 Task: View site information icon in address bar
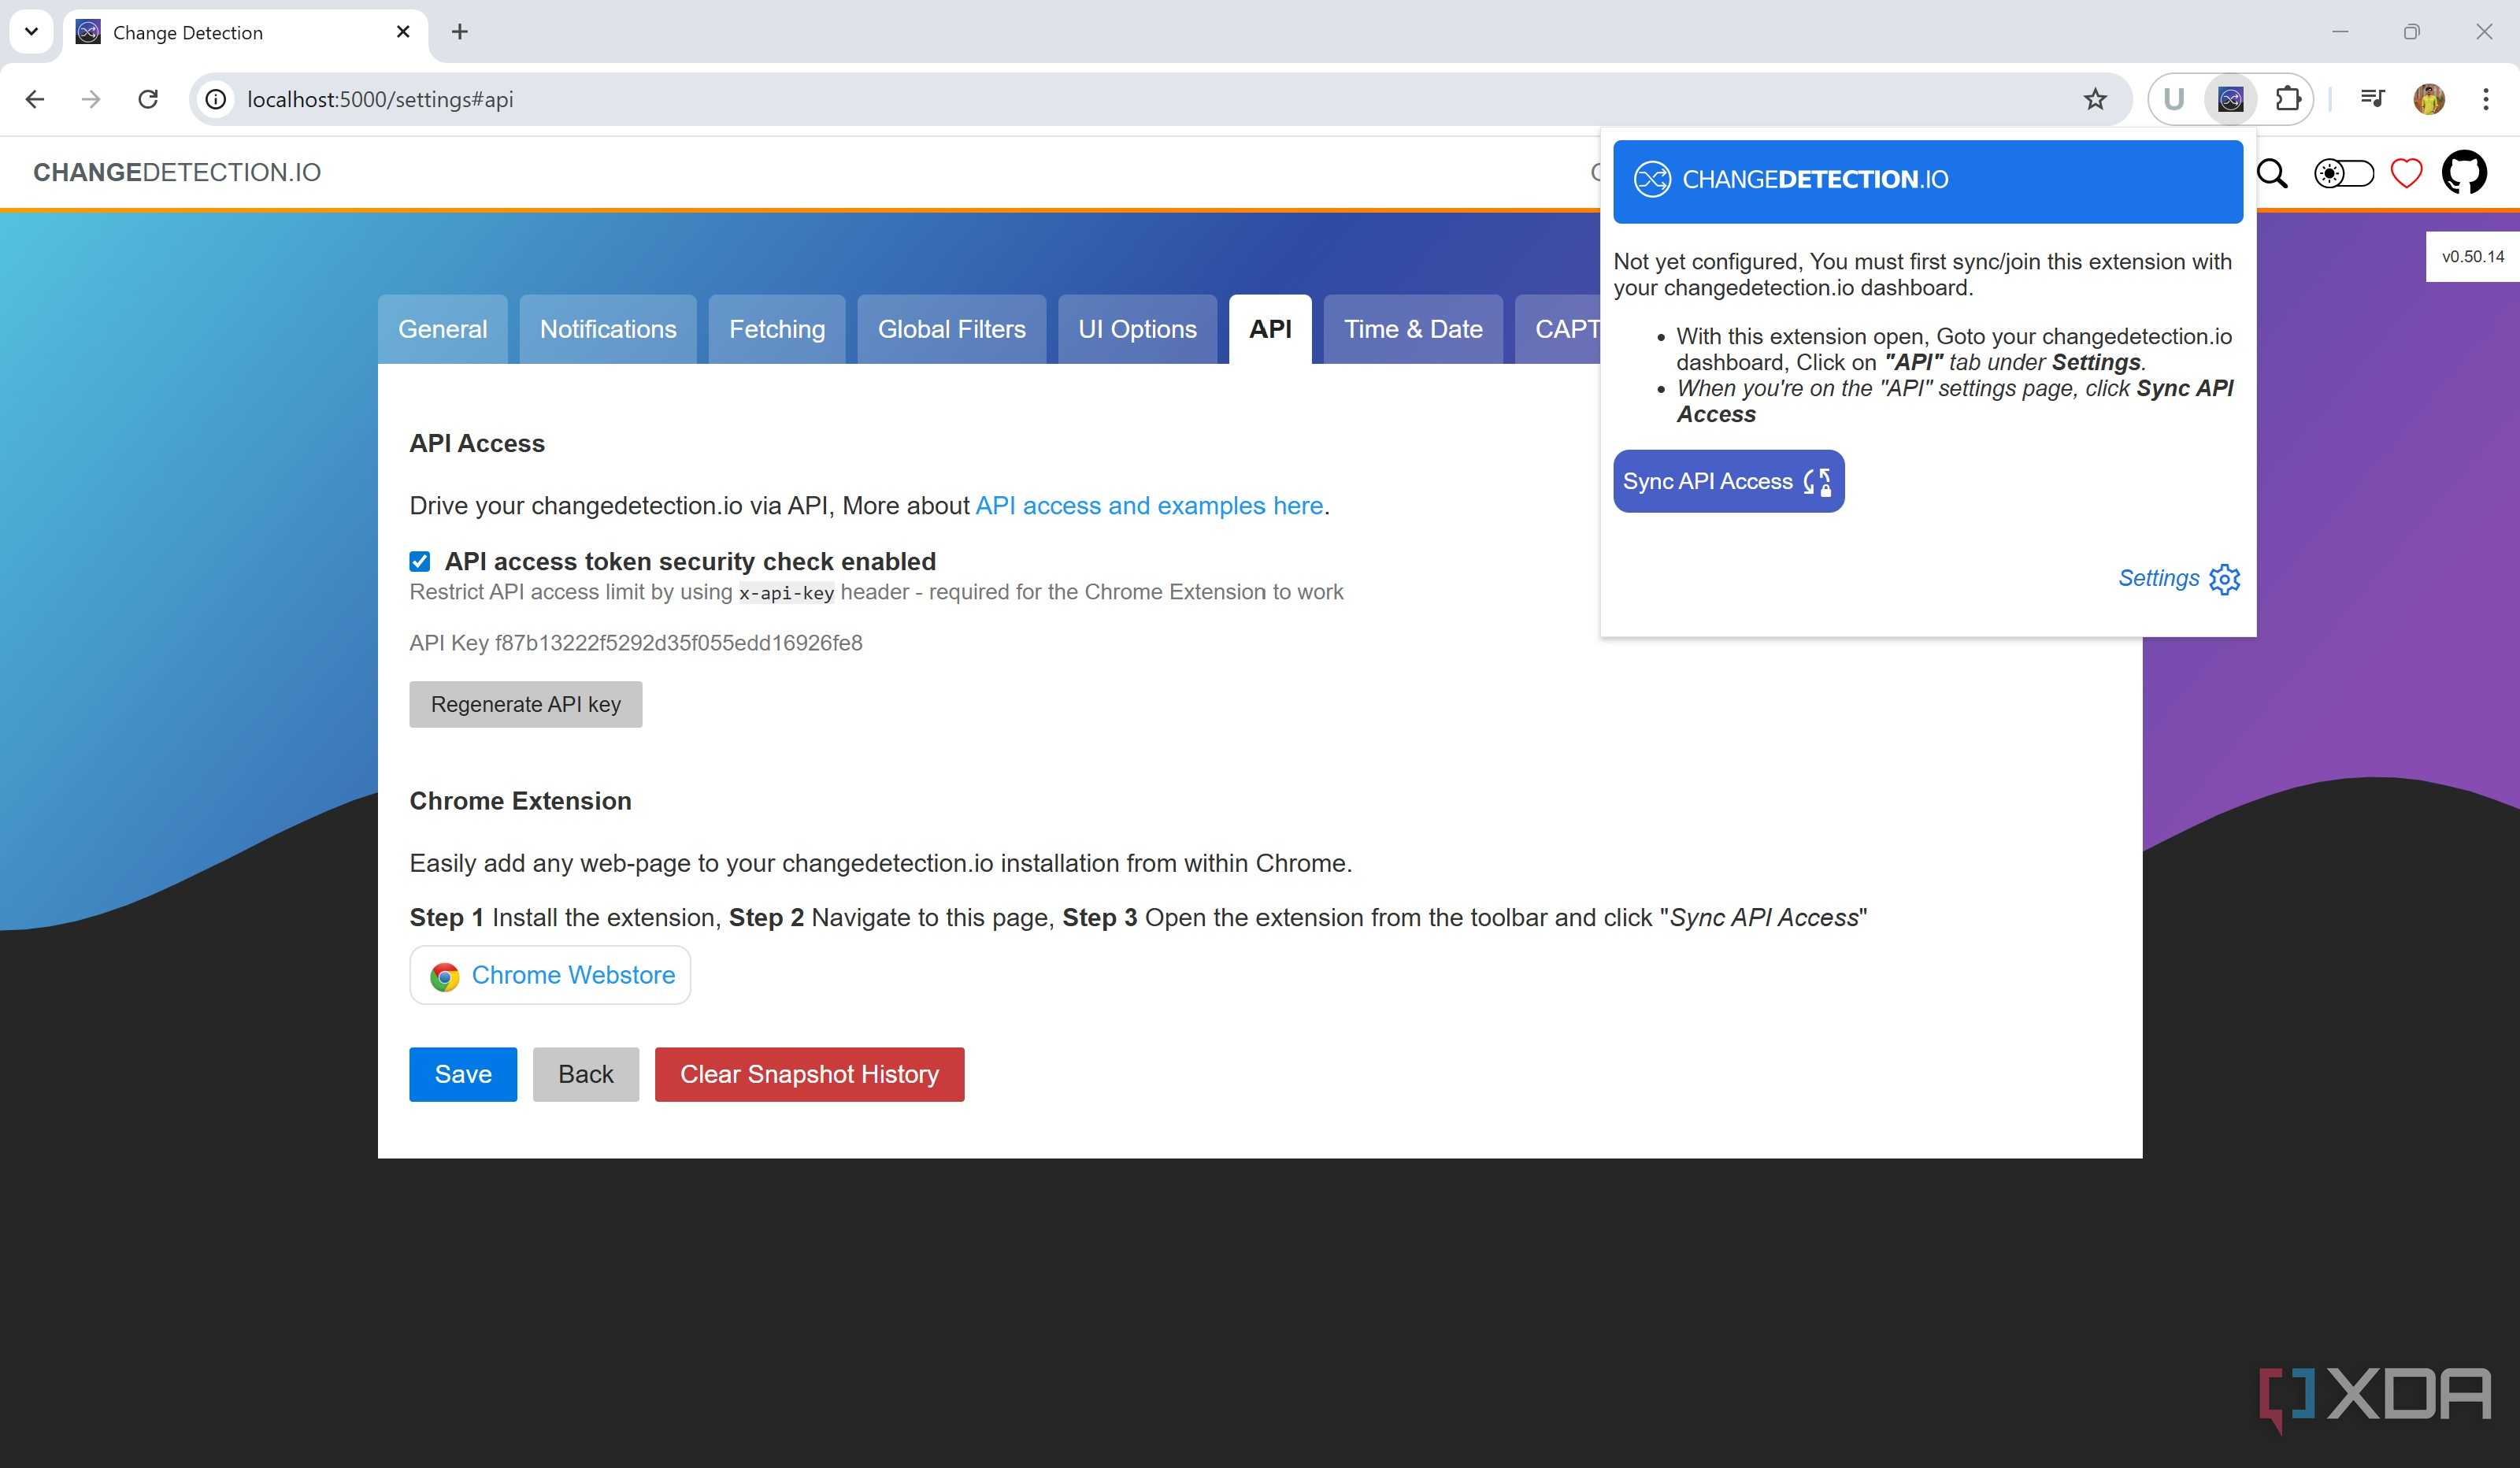click(216, 99)
